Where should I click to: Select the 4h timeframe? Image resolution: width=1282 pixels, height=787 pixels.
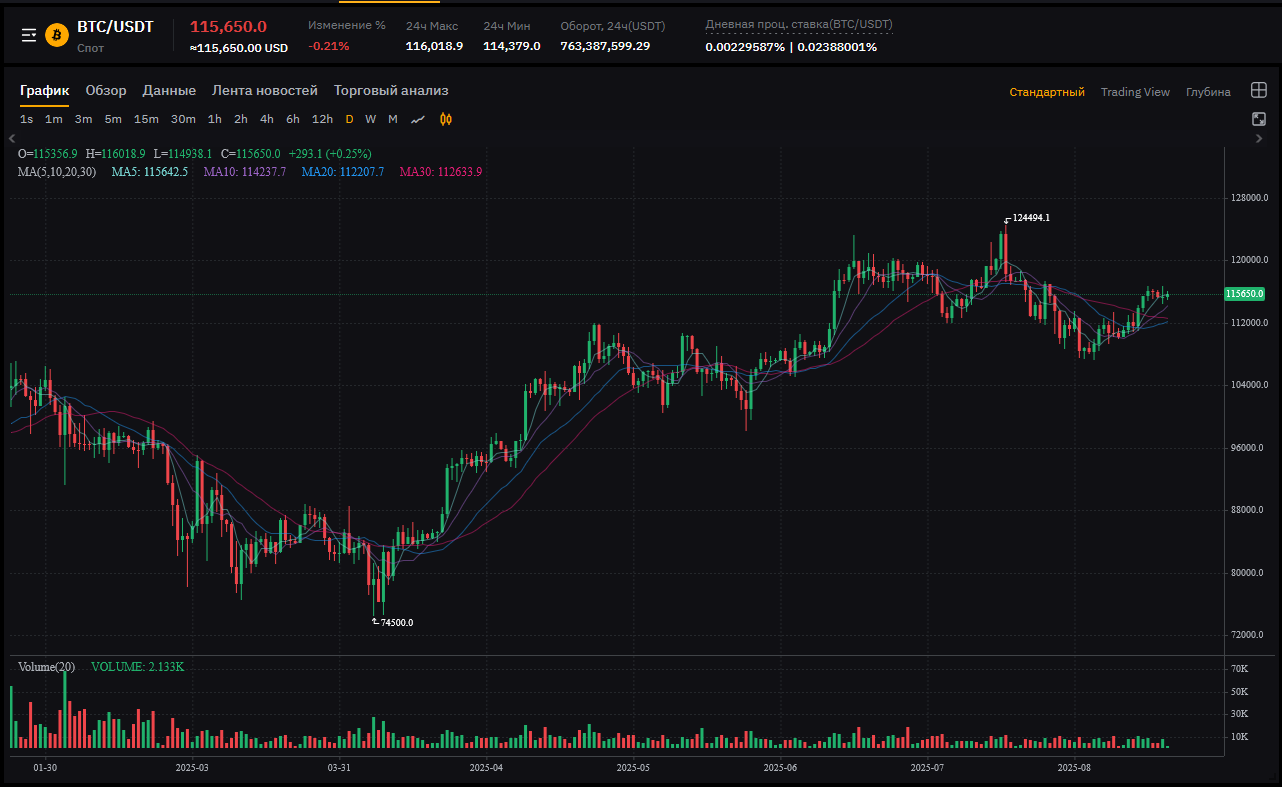click(267, 119)
